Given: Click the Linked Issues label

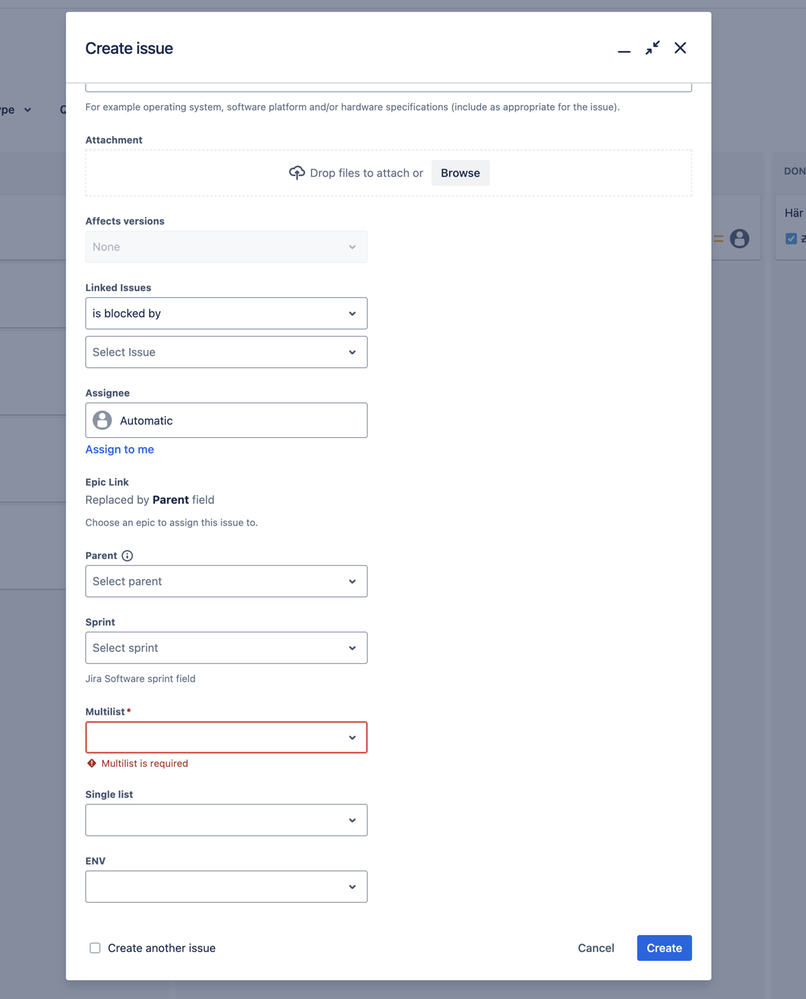Looking at the screenshot, I should (119, 287).
